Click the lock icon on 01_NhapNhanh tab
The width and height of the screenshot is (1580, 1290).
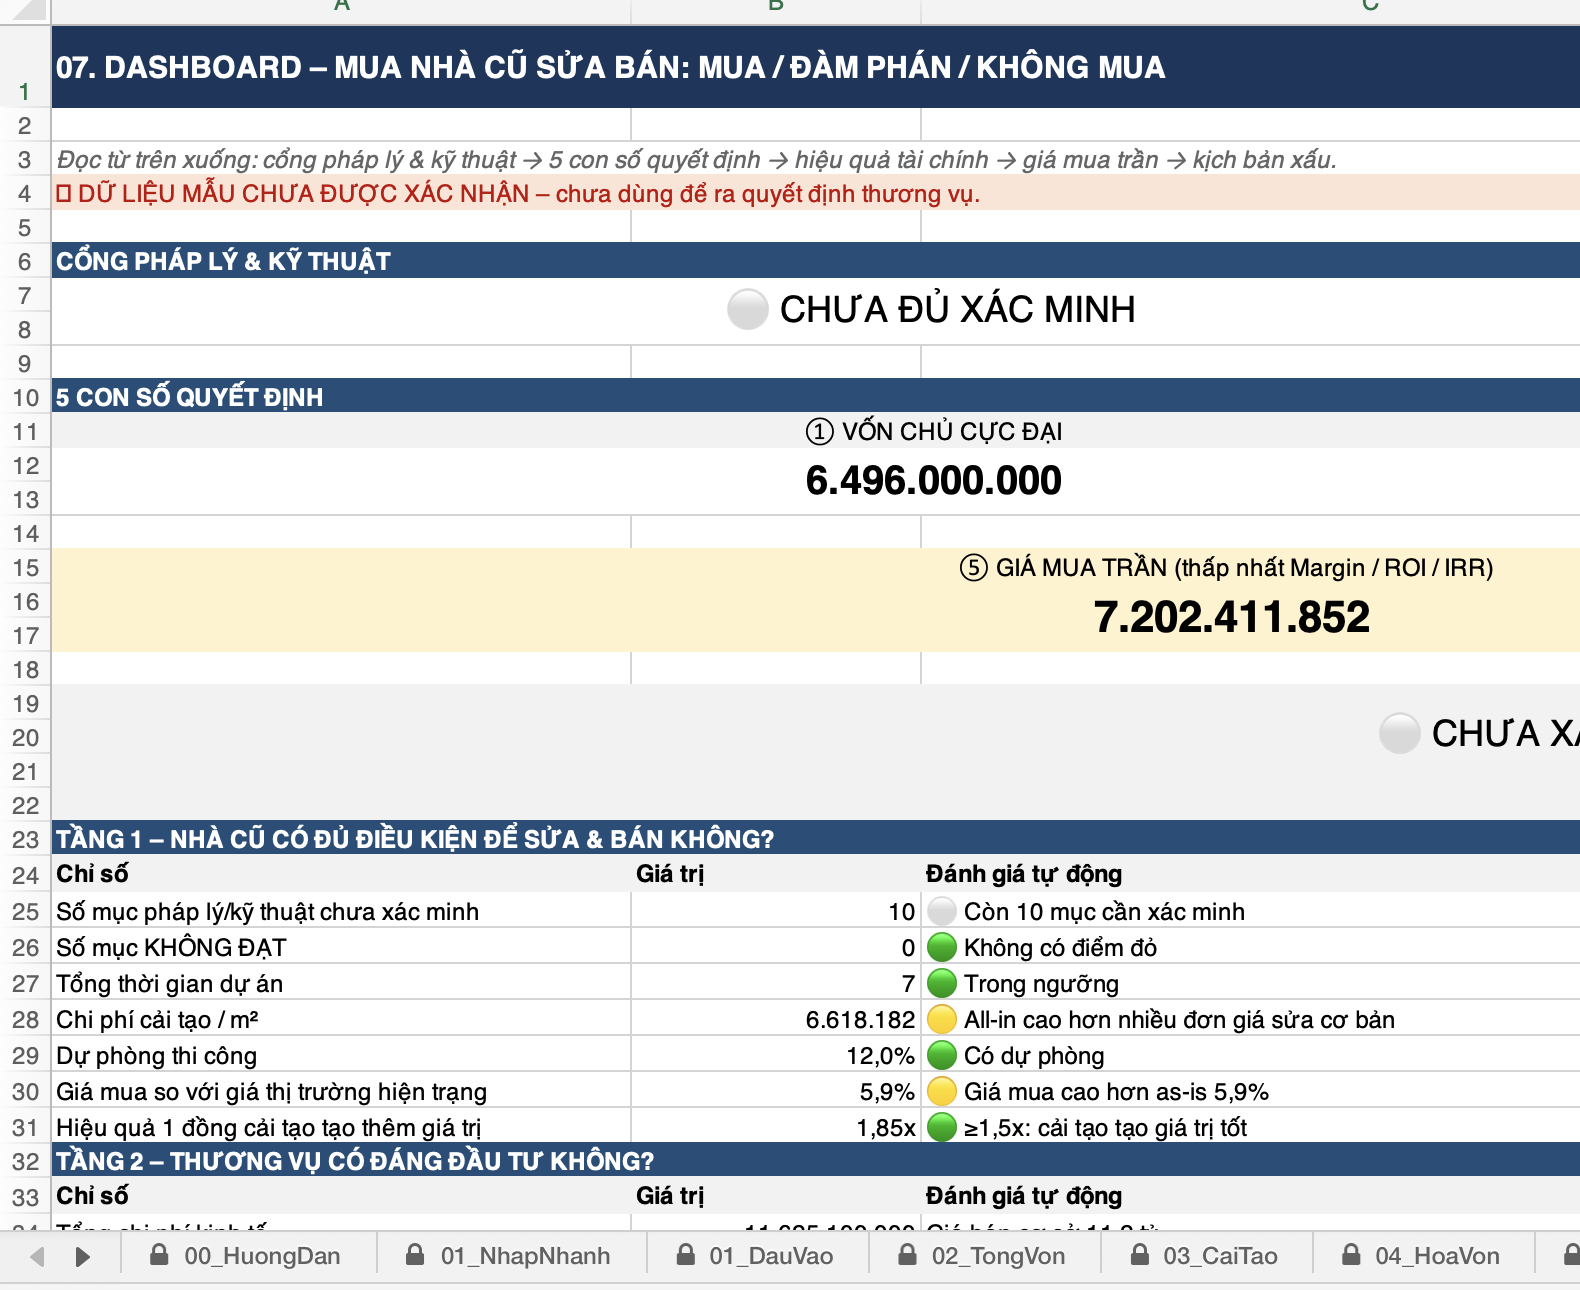[415, 1254]
